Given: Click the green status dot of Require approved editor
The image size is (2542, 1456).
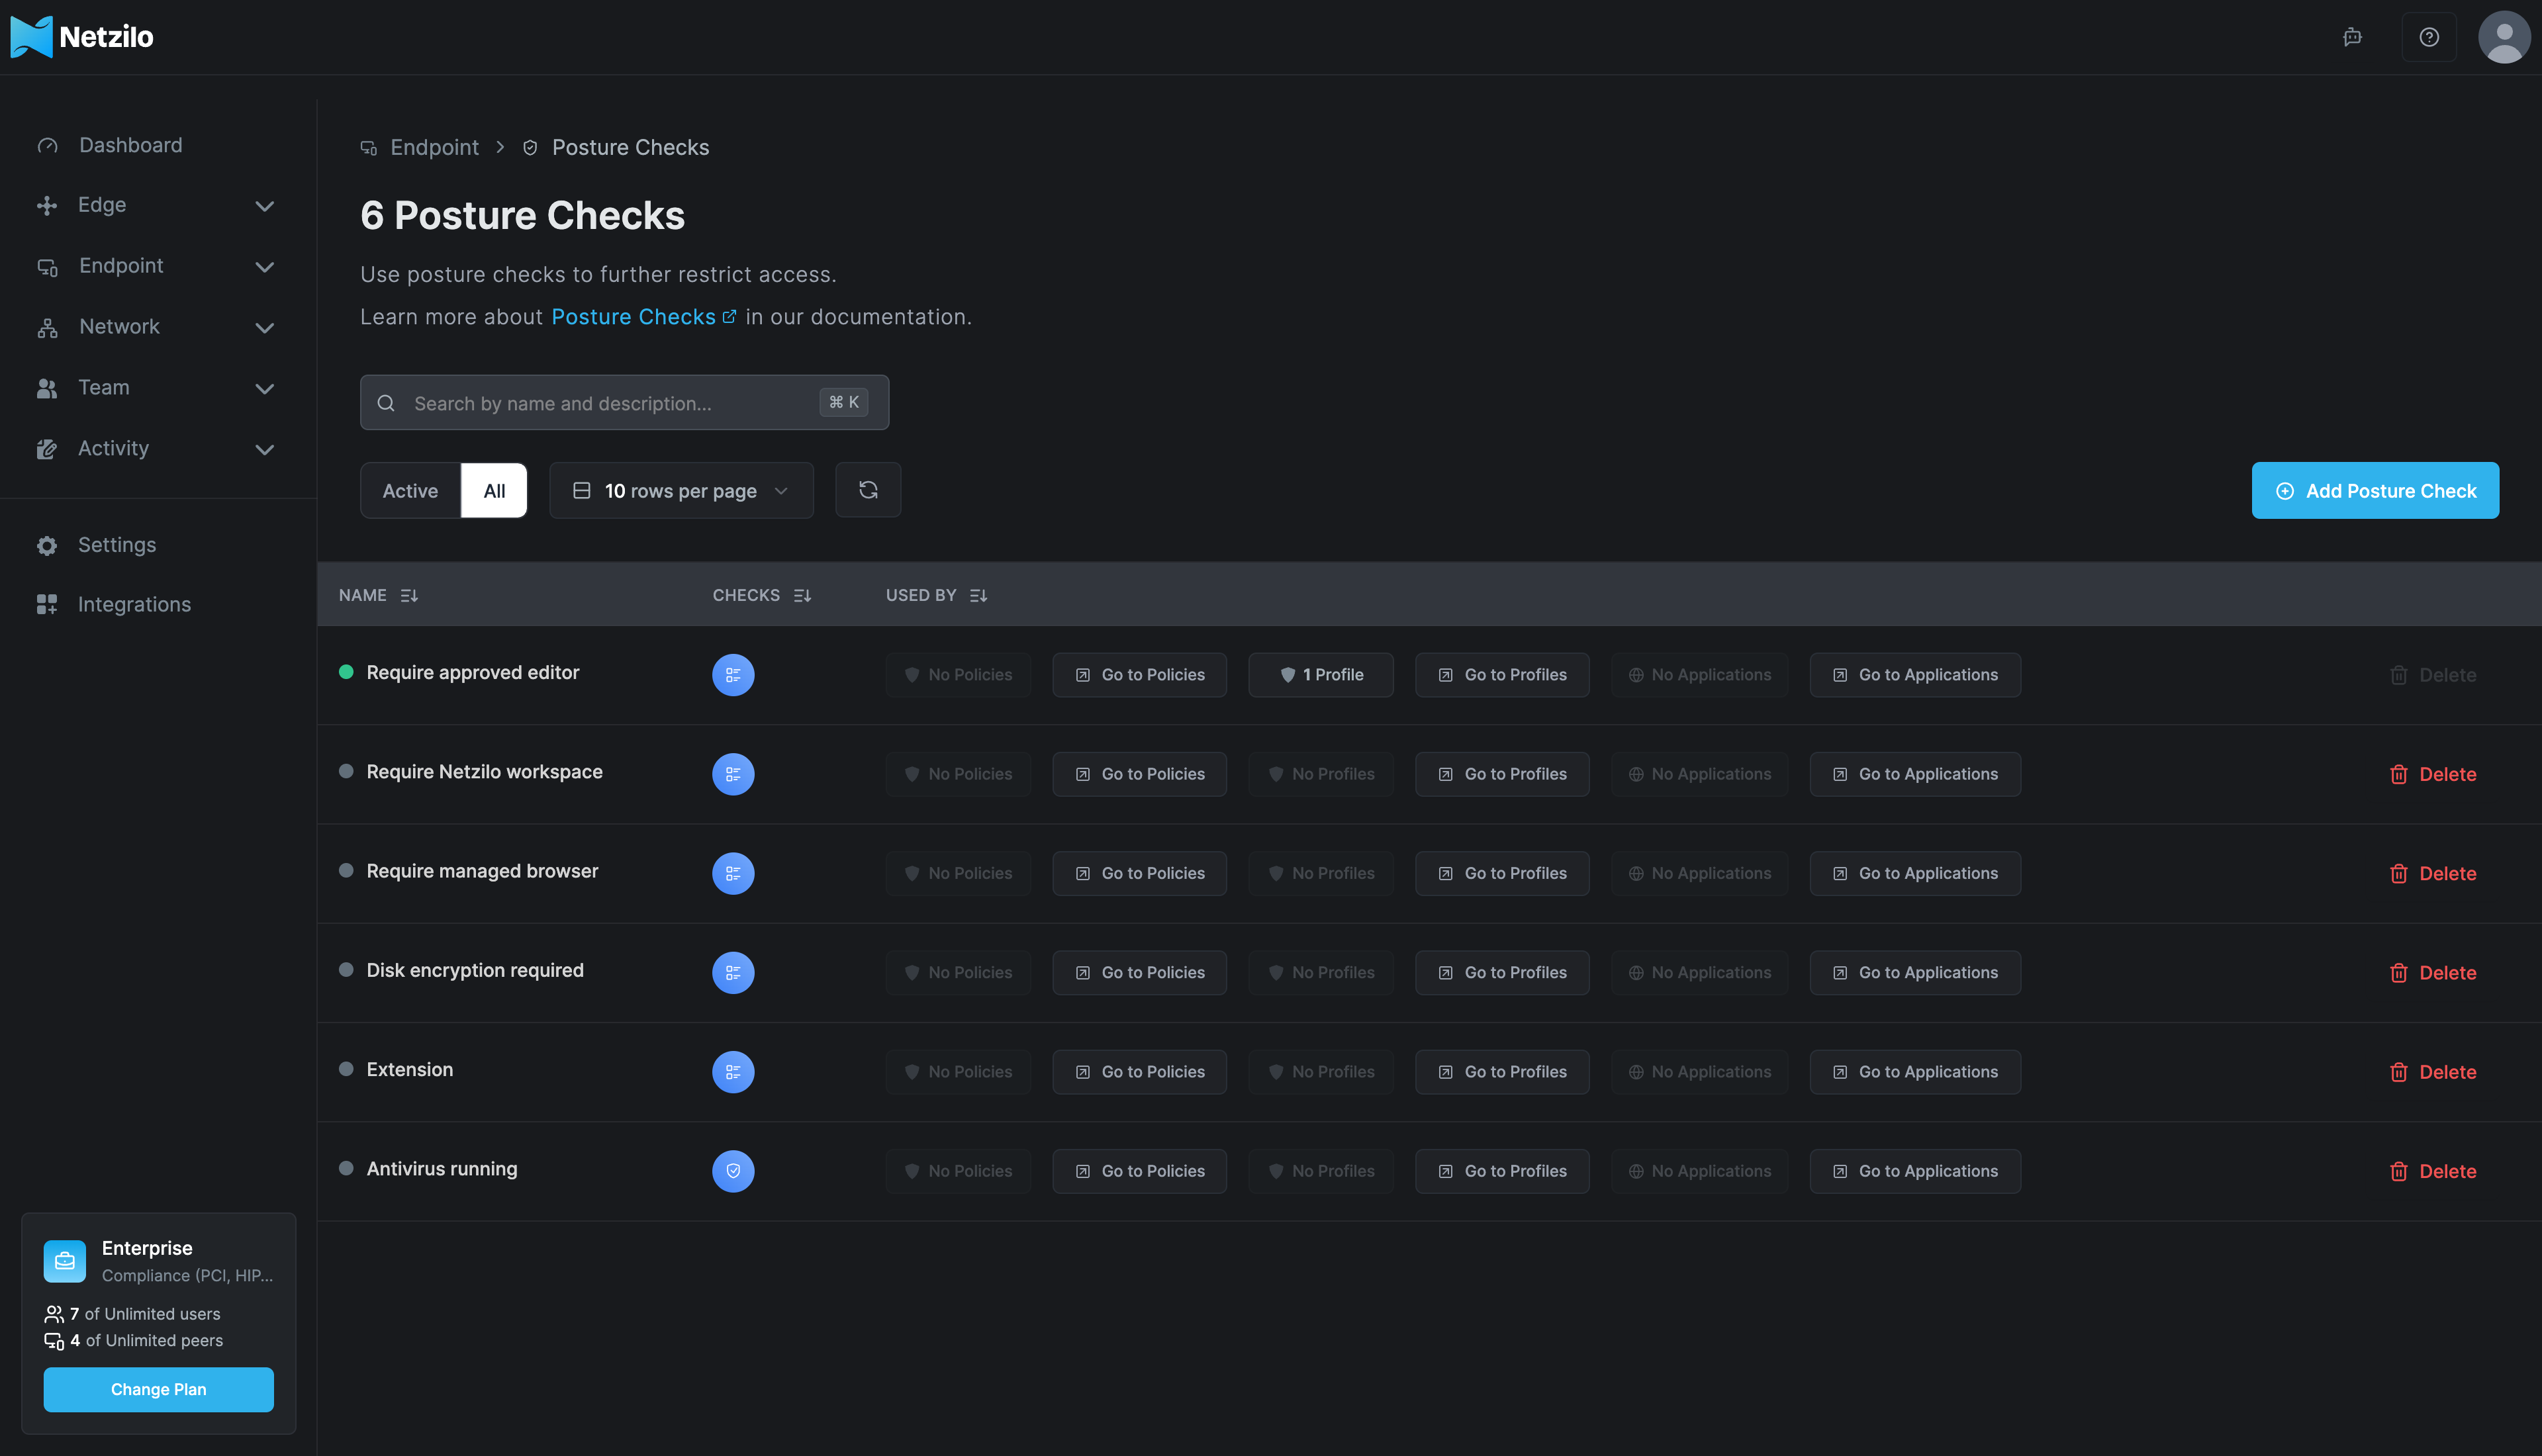Looking at the screenshot, I should pyautogui.click(x=346, y=672).
